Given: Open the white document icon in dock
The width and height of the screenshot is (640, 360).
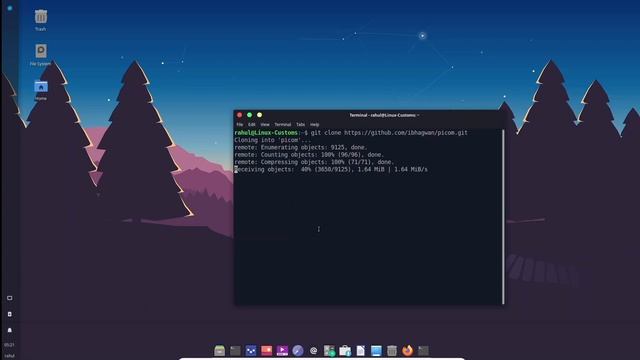Looking at the screenshot, I should coord(361,350).
